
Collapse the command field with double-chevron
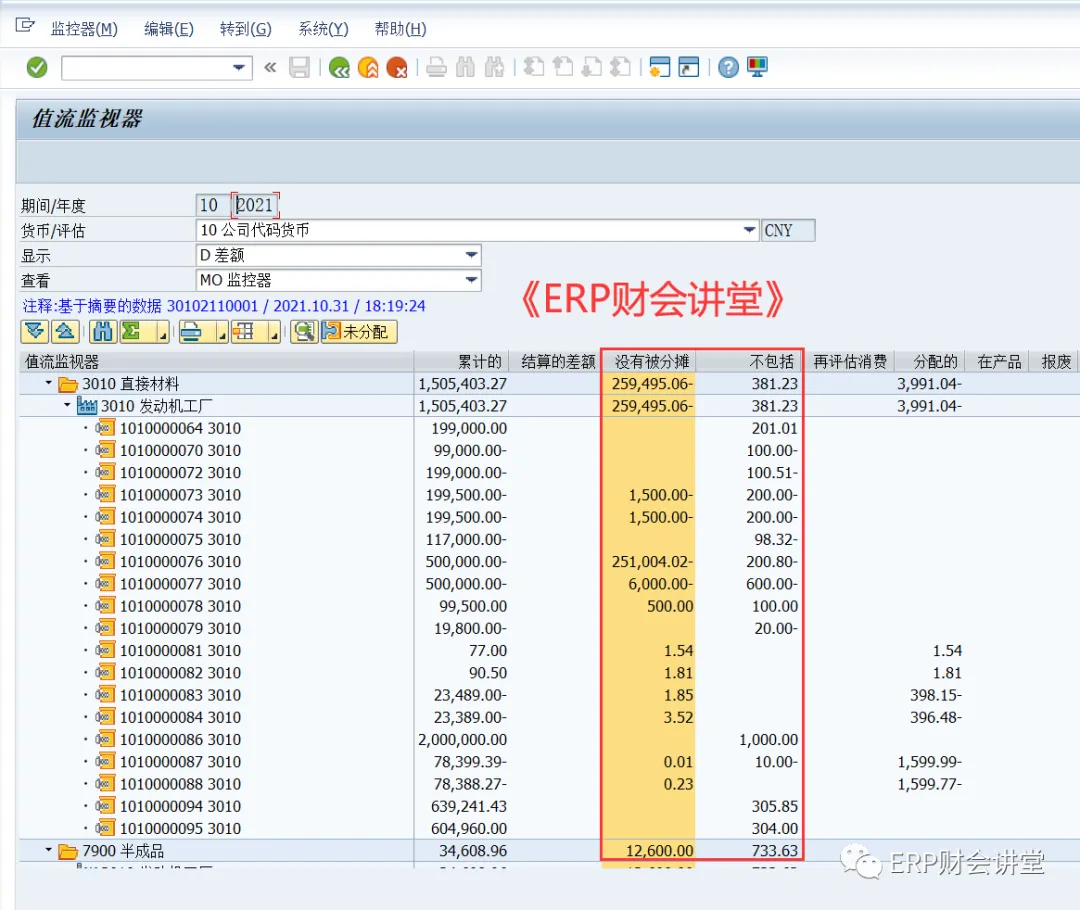click(270, 68)
